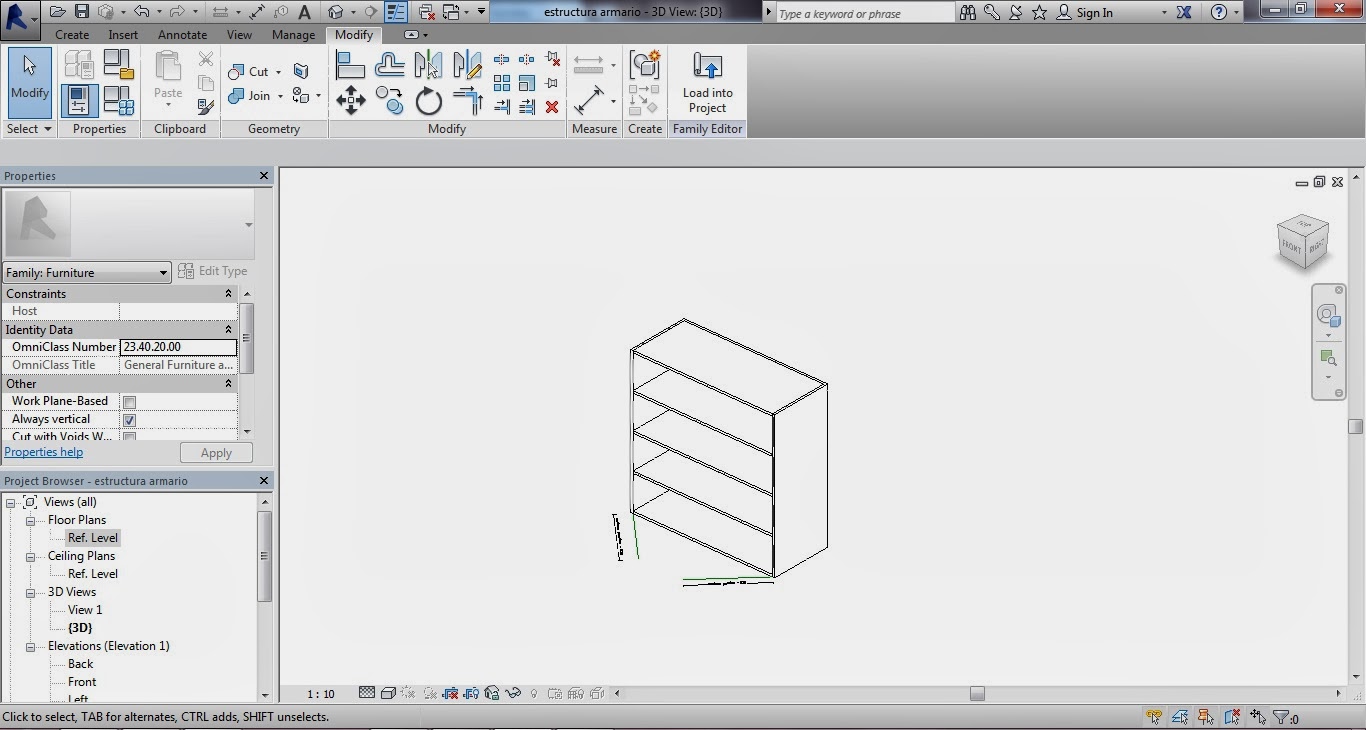Enable the Work Plane-Based checkbox
This screenshot has height=730, width=1366.
(129, 401)
